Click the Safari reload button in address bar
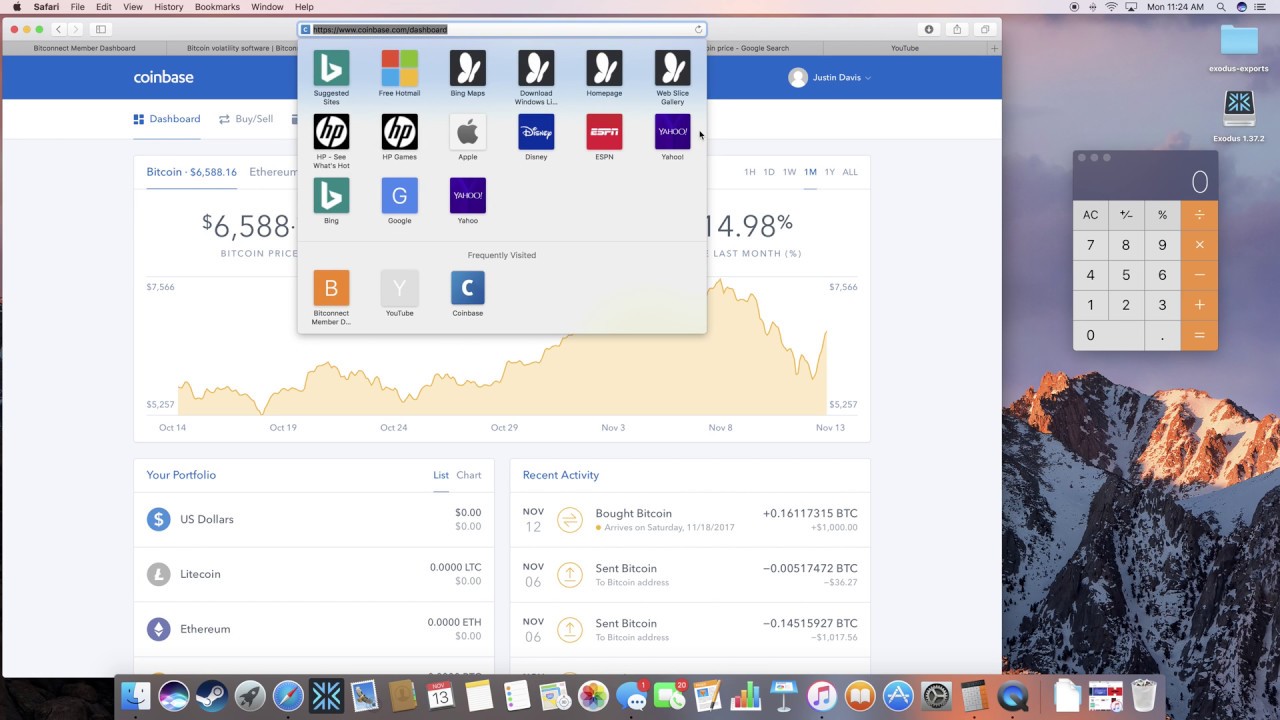 698,29
